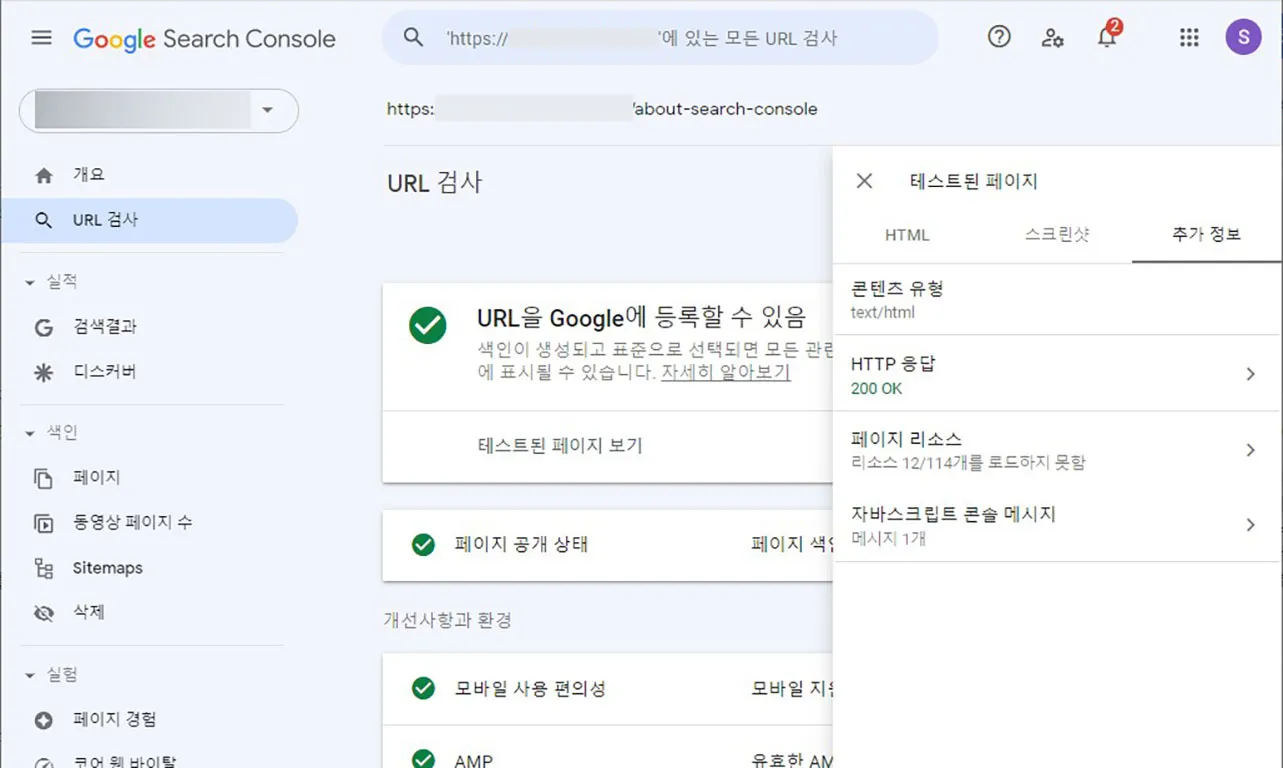The image size is (1283, 768).
Task: Click the sitemap icon beside Sitemaps
Action: [x=43, y=568]
